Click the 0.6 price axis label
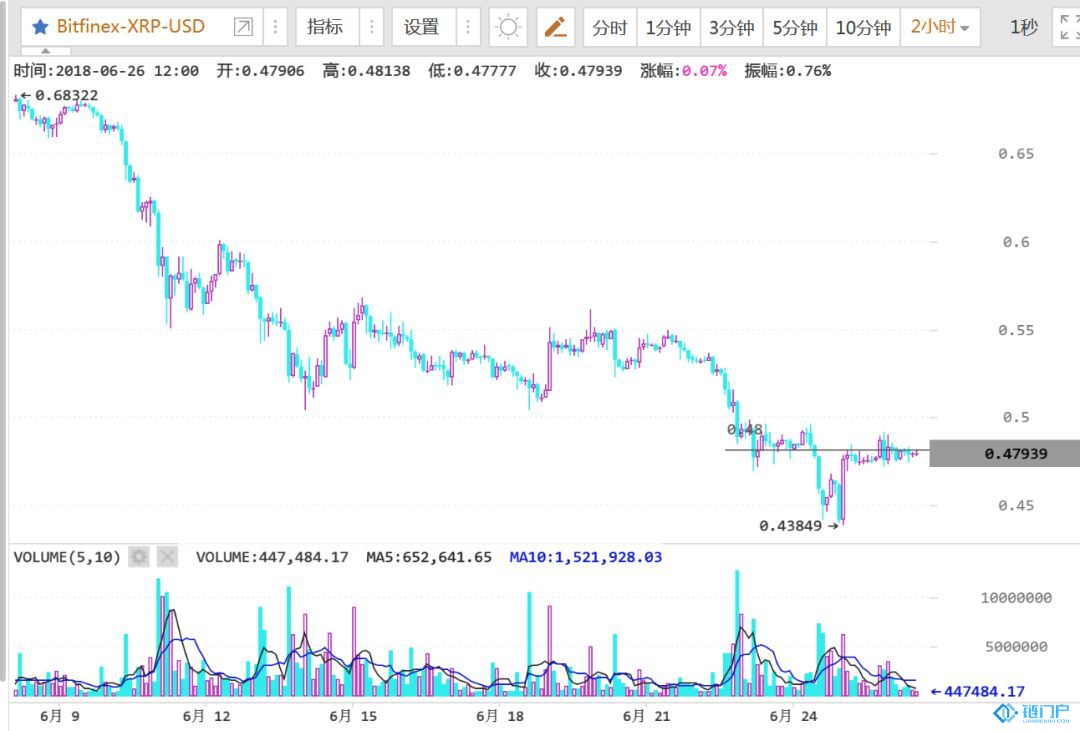Screen dimensions: 1080x731 click(x=1016, y=242)
